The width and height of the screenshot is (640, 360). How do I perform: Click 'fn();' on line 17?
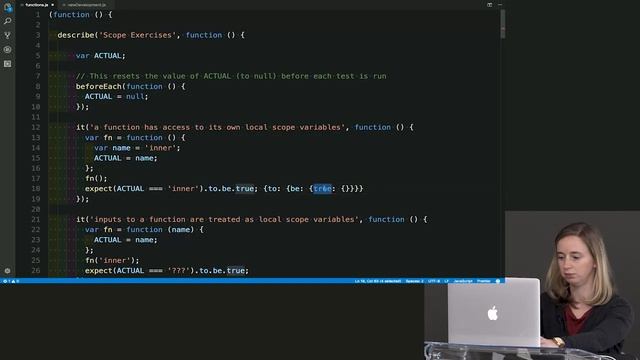click(x=96, y=178)
